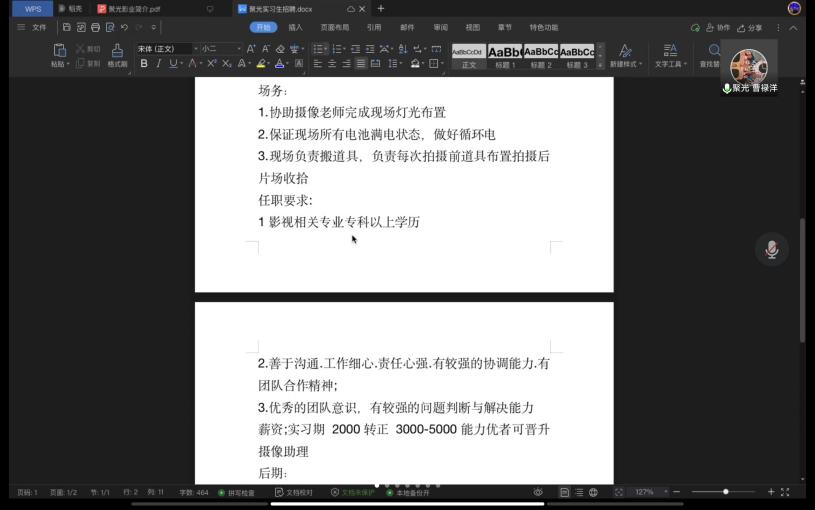Click the bulleted list icon
Image resolution: width=815 pixels, height=510 pixels.
tap(319, 49)
